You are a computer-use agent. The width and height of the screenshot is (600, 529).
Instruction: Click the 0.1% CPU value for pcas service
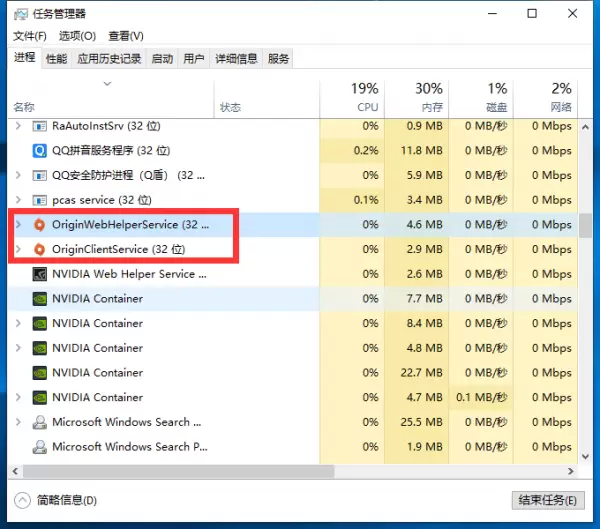[x=366, y=200]
